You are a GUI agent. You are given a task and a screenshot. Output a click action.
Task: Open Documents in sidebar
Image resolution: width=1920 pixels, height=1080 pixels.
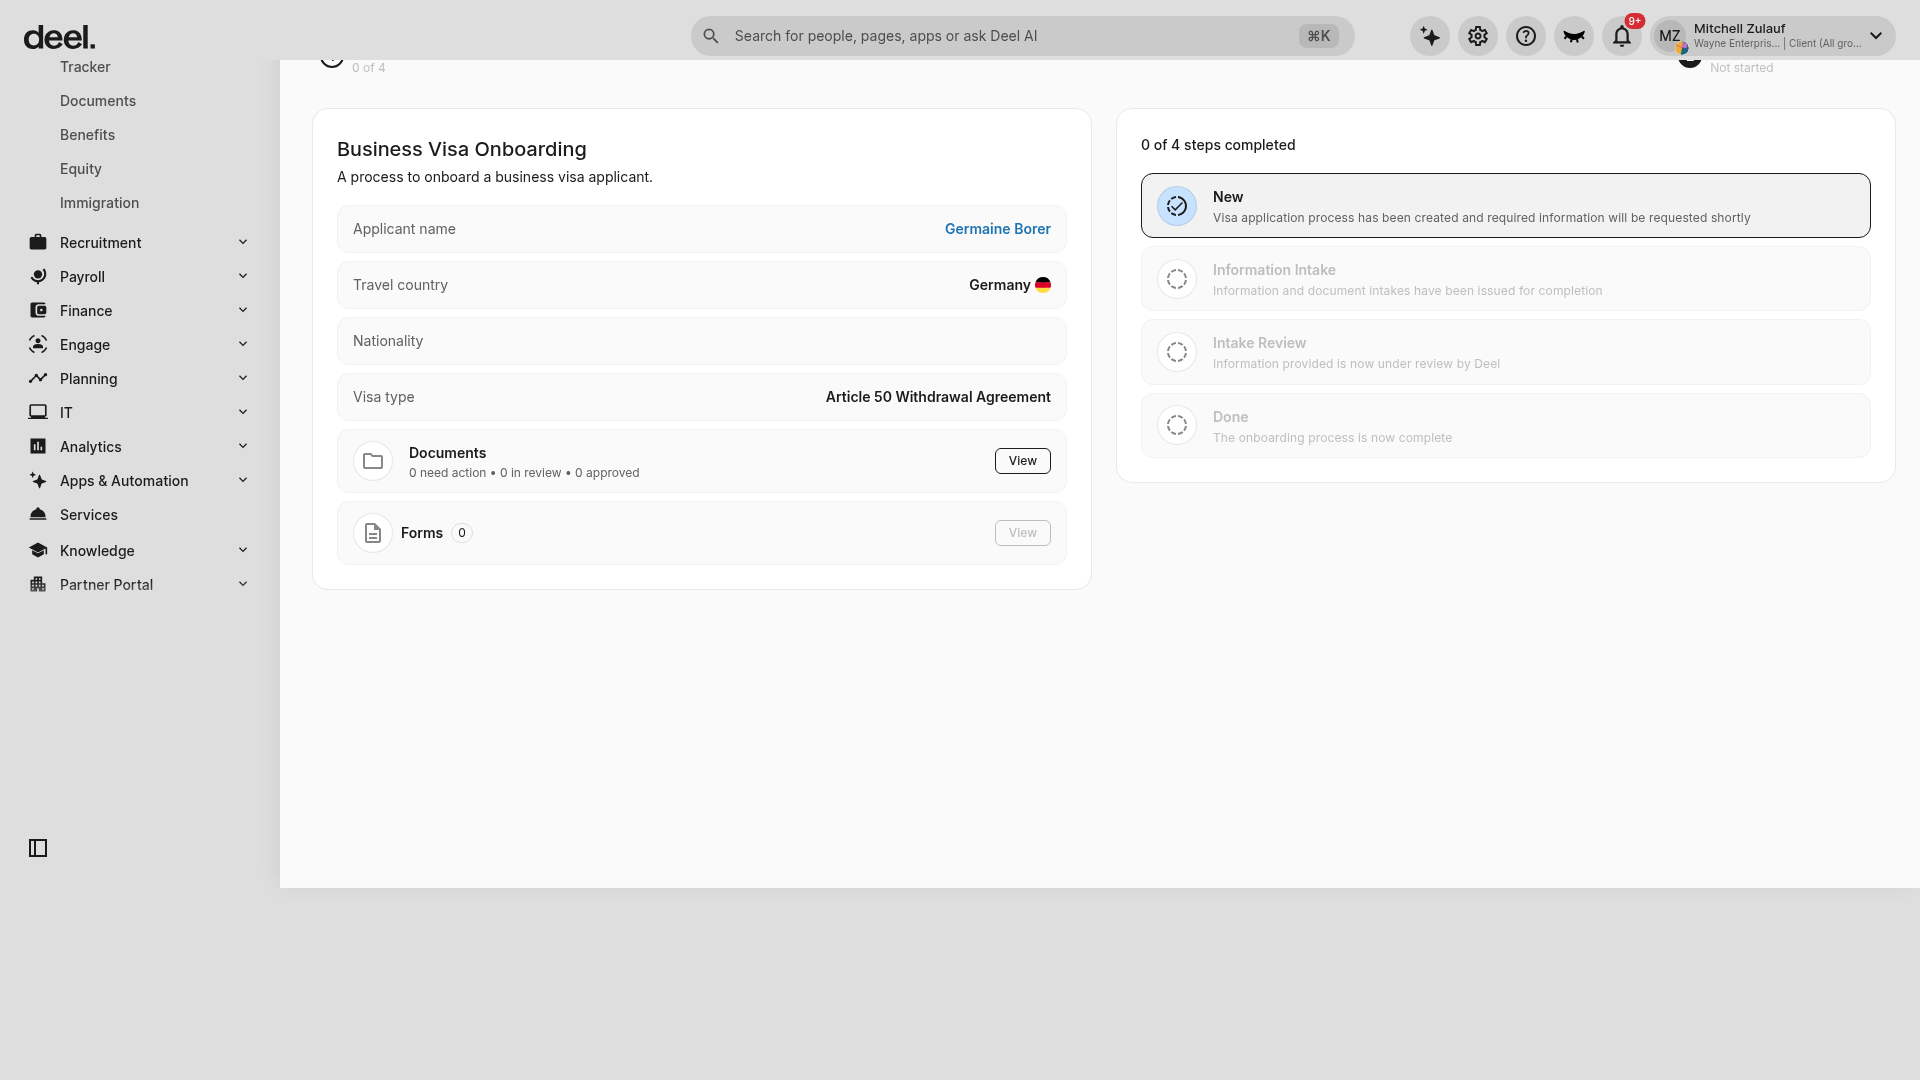click(98, 101)
